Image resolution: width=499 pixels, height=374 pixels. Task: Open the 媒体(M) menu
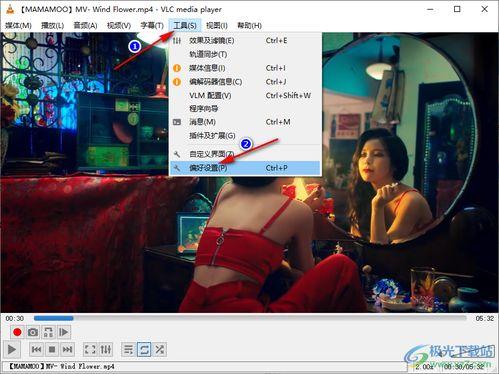coord(18,26)
